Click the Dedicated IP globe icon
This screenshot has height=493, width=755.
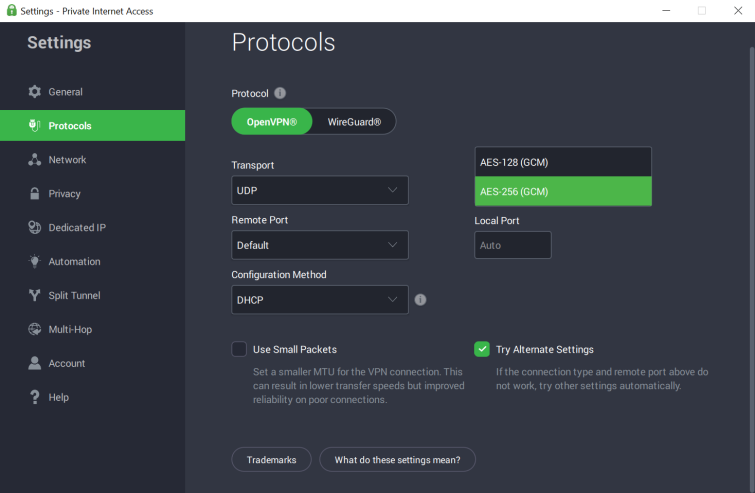tap(35, 227)
